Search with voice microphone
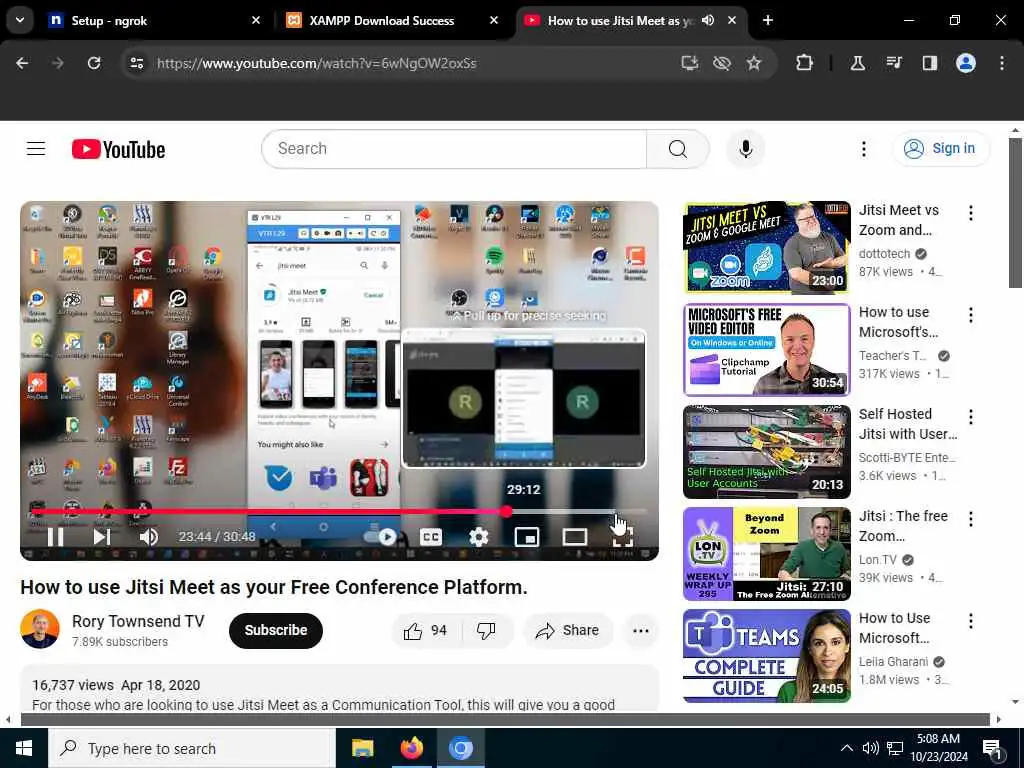 pyautogui.click(x=746, y=149)
